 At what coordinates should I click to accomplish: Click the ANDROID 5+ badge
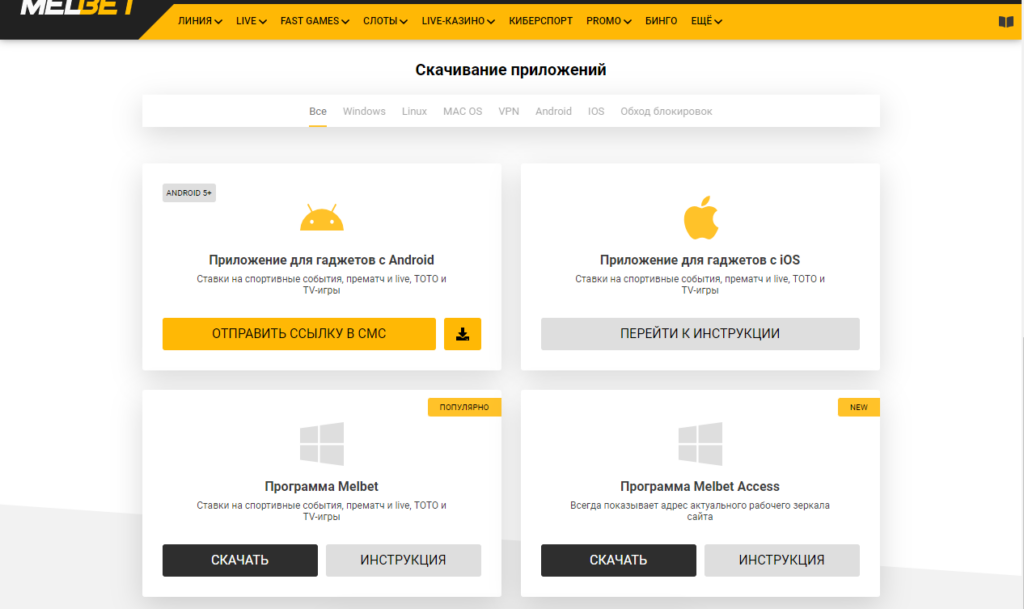pos(189,193)
